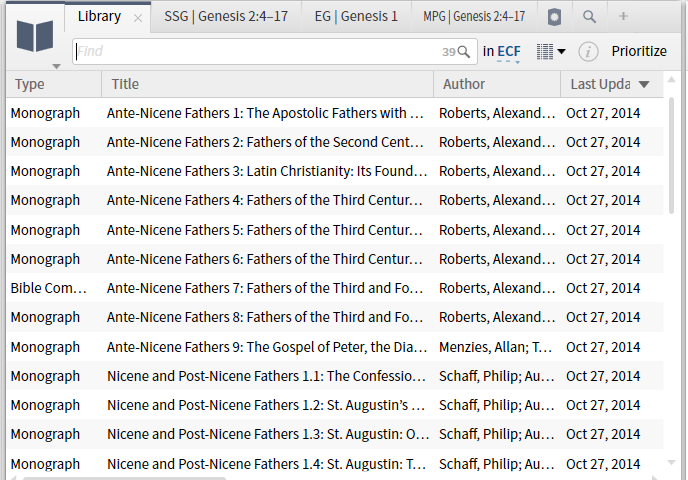Open the search magnifier tab
Image resolution: width=688 pixels, height=480 pixels.
tap(589, 17)
